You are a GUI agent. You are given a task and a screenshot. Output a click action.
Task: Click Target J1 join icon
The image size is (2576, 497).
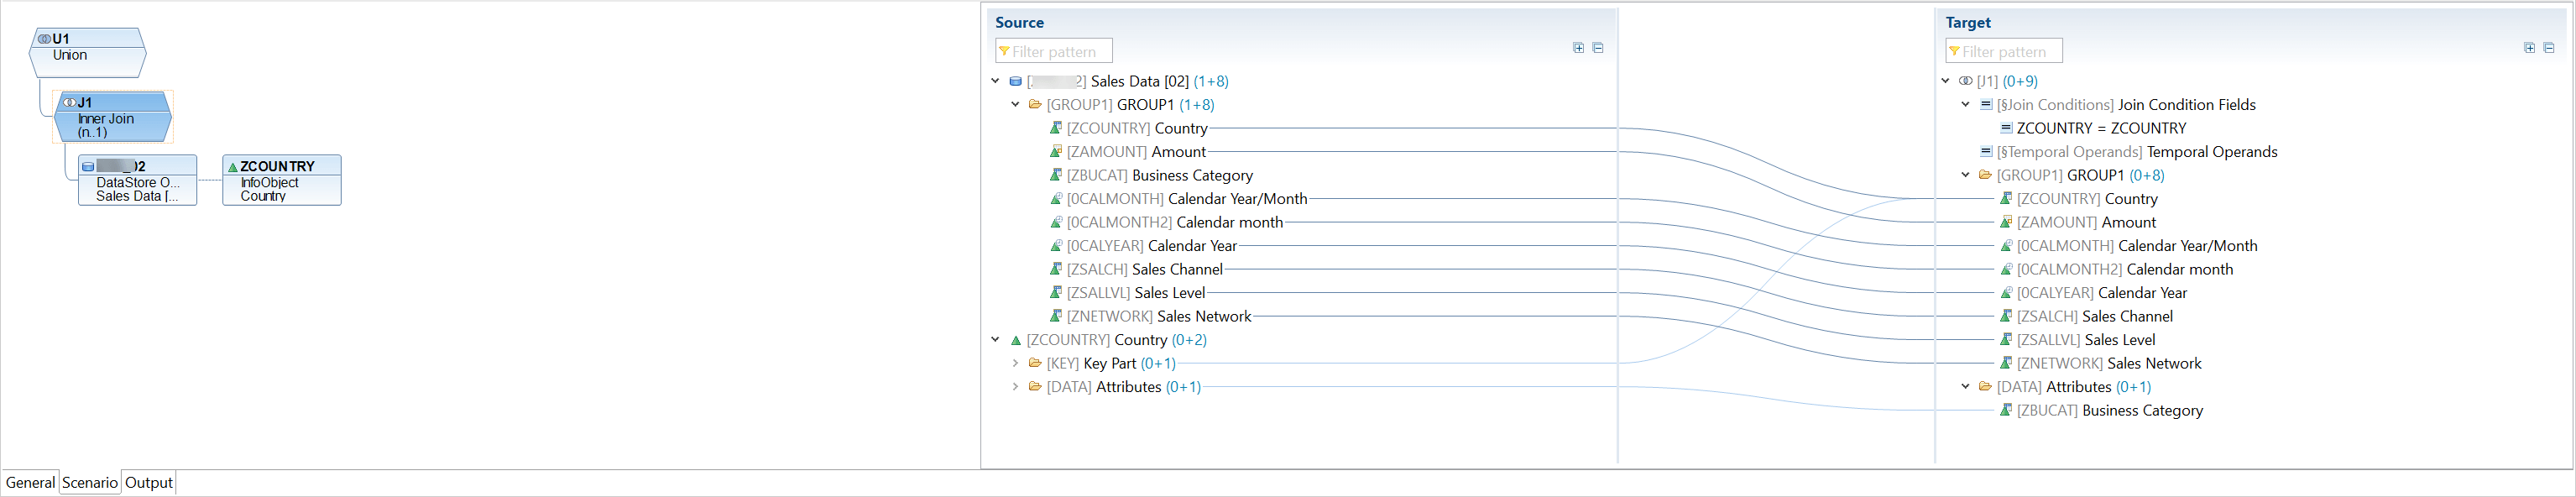point(1965,81)
